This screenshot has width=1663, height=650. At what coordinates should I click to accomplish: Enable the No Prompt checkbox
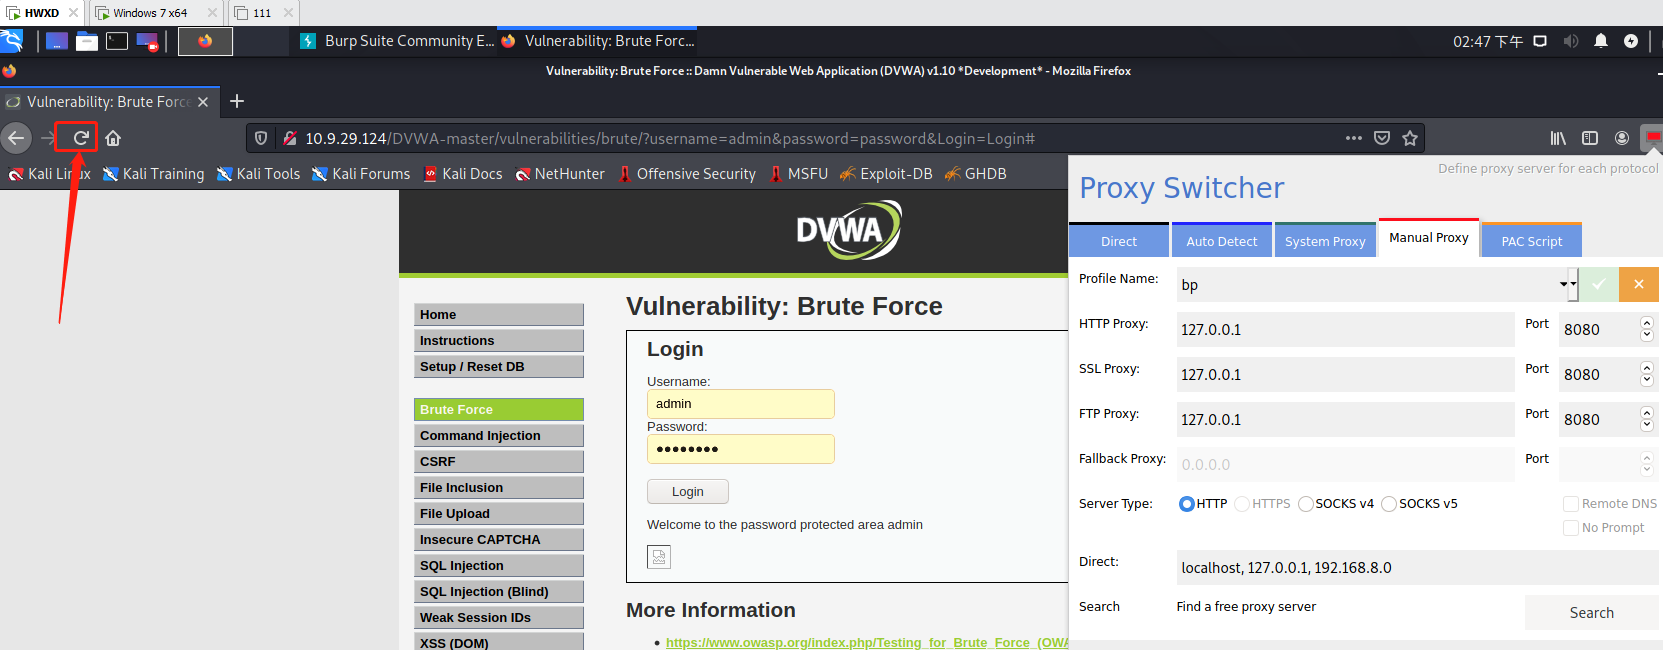click(x=1571, y=528)
